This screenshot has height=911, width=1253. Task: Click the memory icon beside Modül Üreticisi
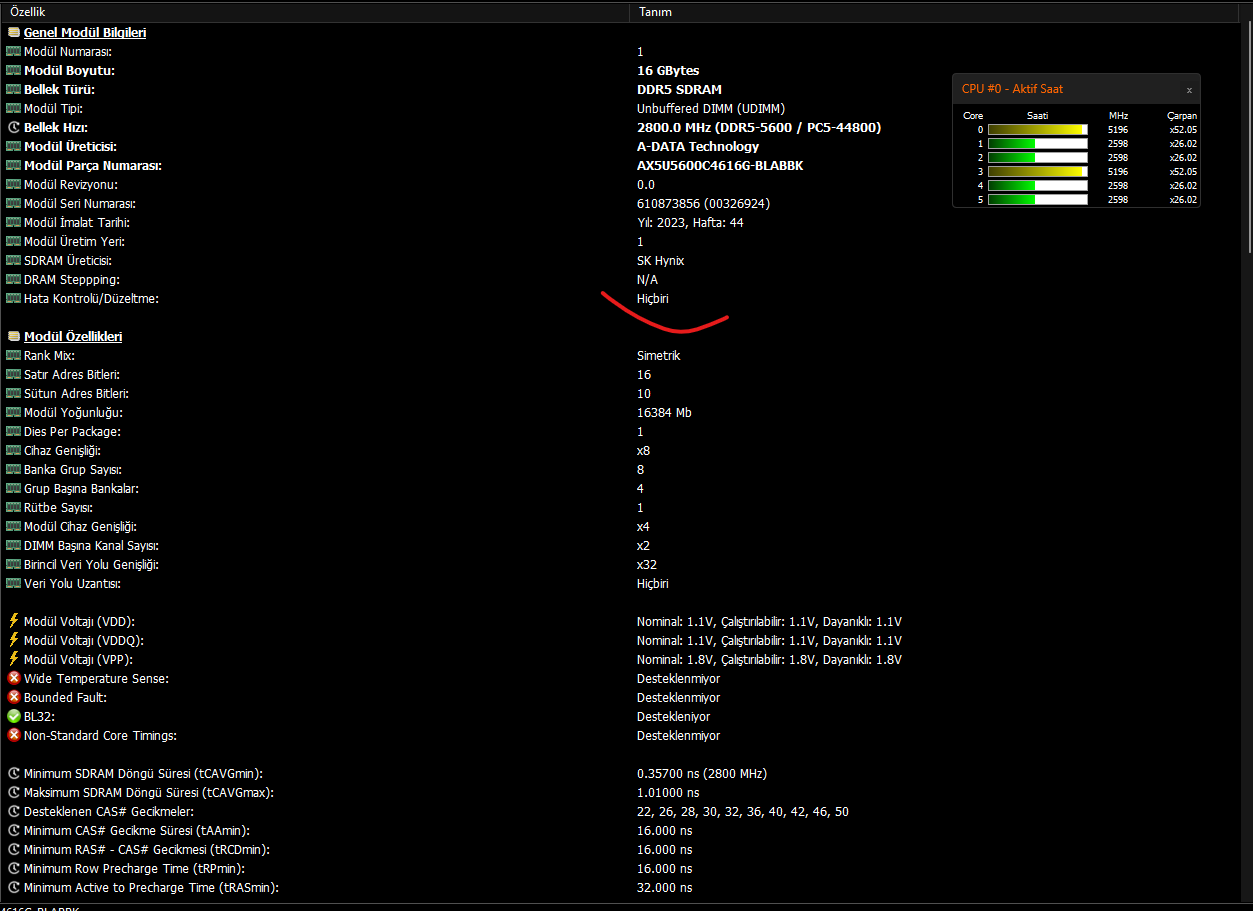tap(14, 146)
